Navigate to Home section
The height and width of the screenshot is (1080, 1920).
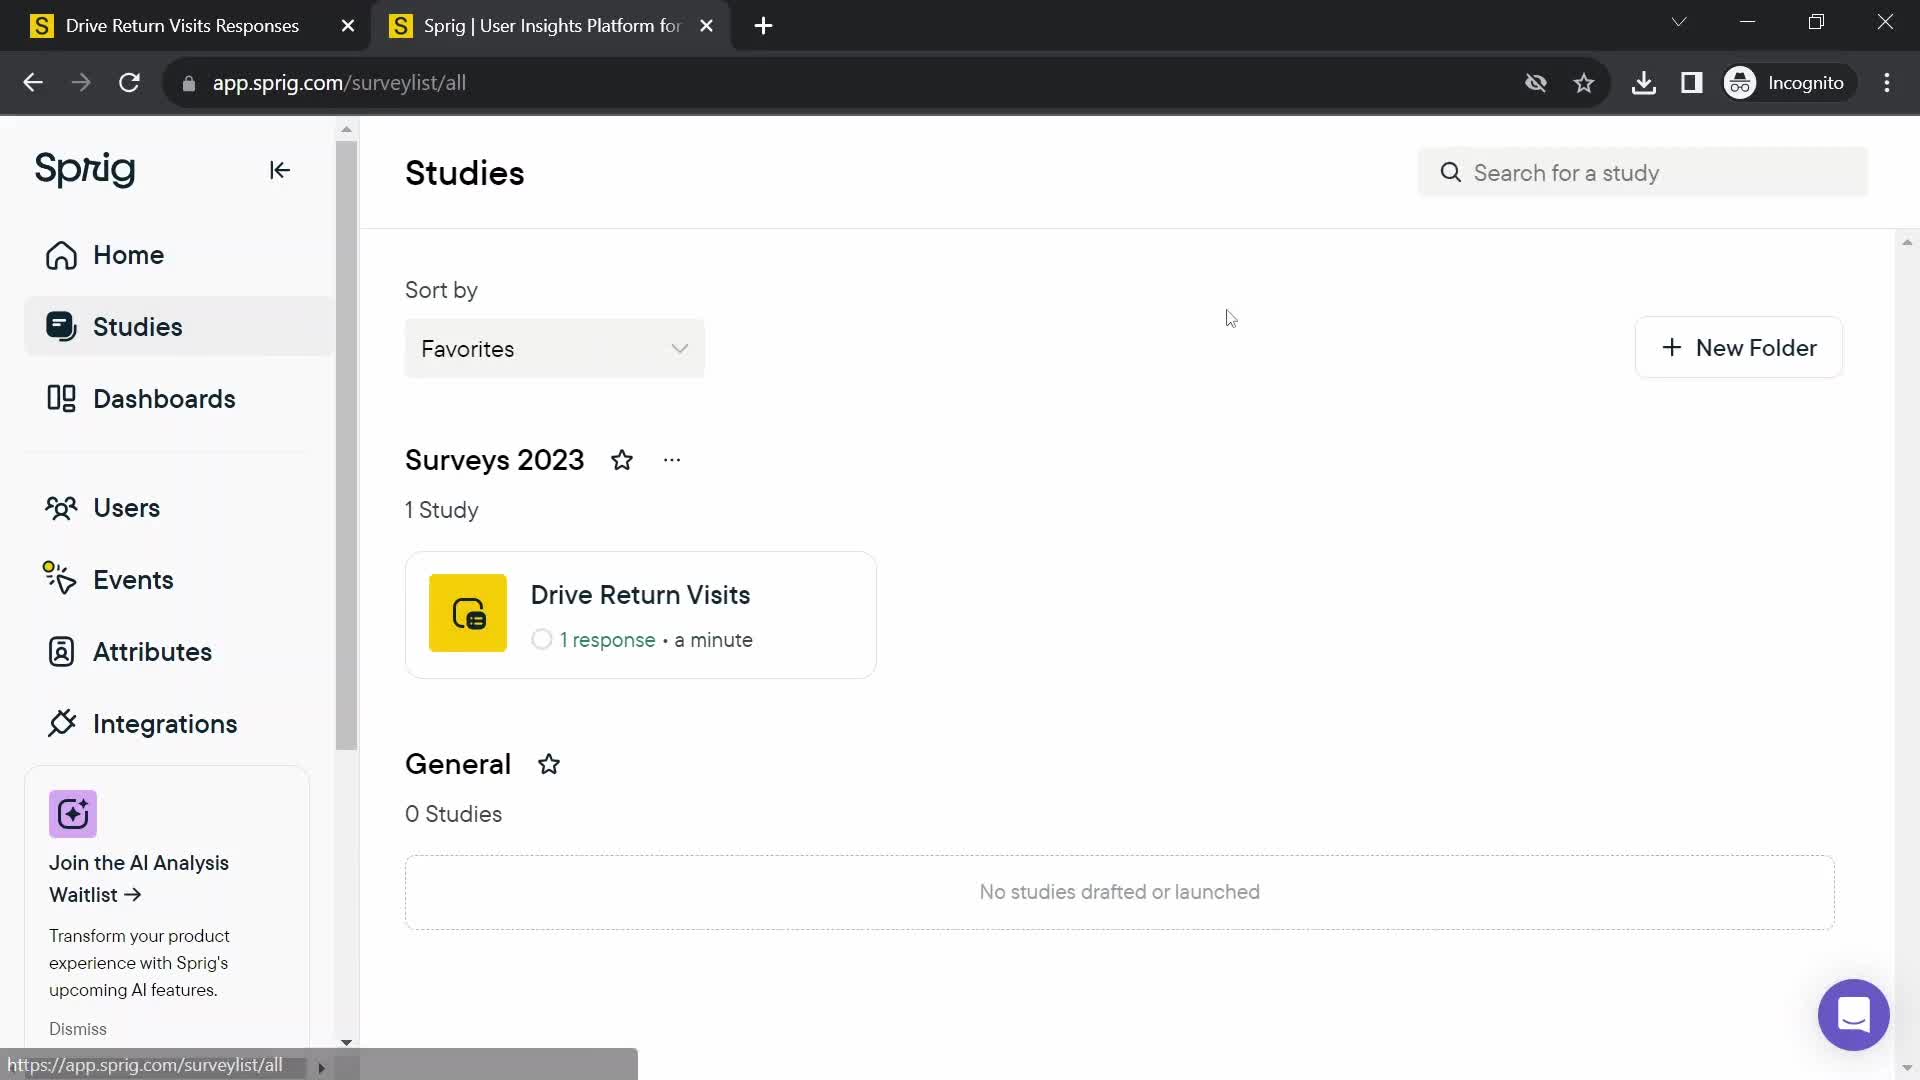click(128, 255)
